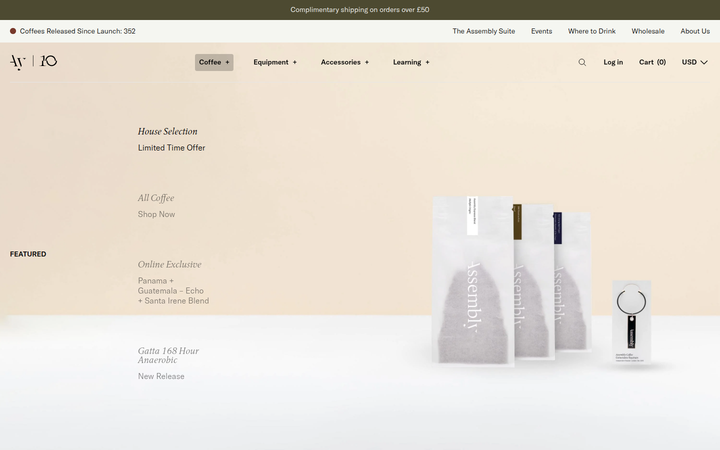720x450 pixels.
Task: Open the Online Exclusive heading
Action: pos(169,264)
